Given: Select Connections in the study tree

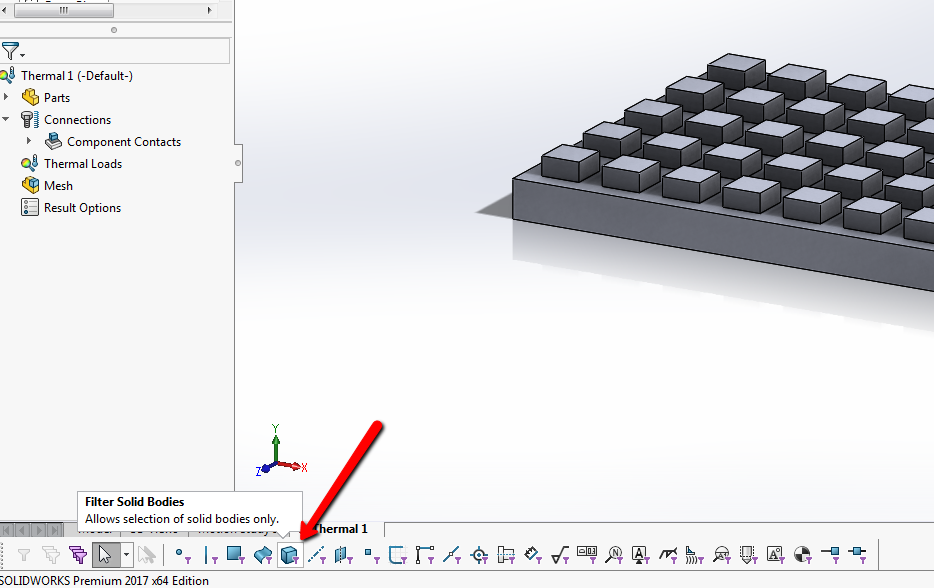Looking at the screenshot, I should point(77,120).
